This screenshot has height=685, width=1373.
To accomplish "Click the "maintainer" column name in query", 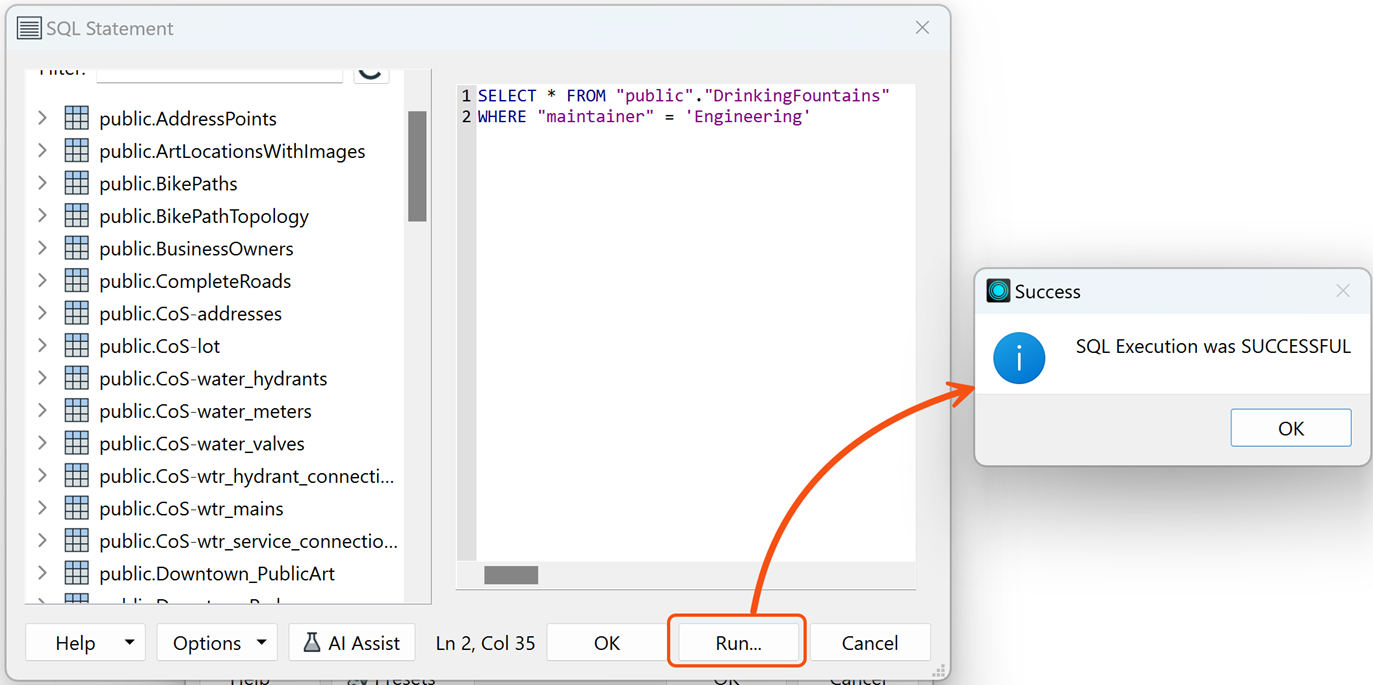I will point(595,117).
